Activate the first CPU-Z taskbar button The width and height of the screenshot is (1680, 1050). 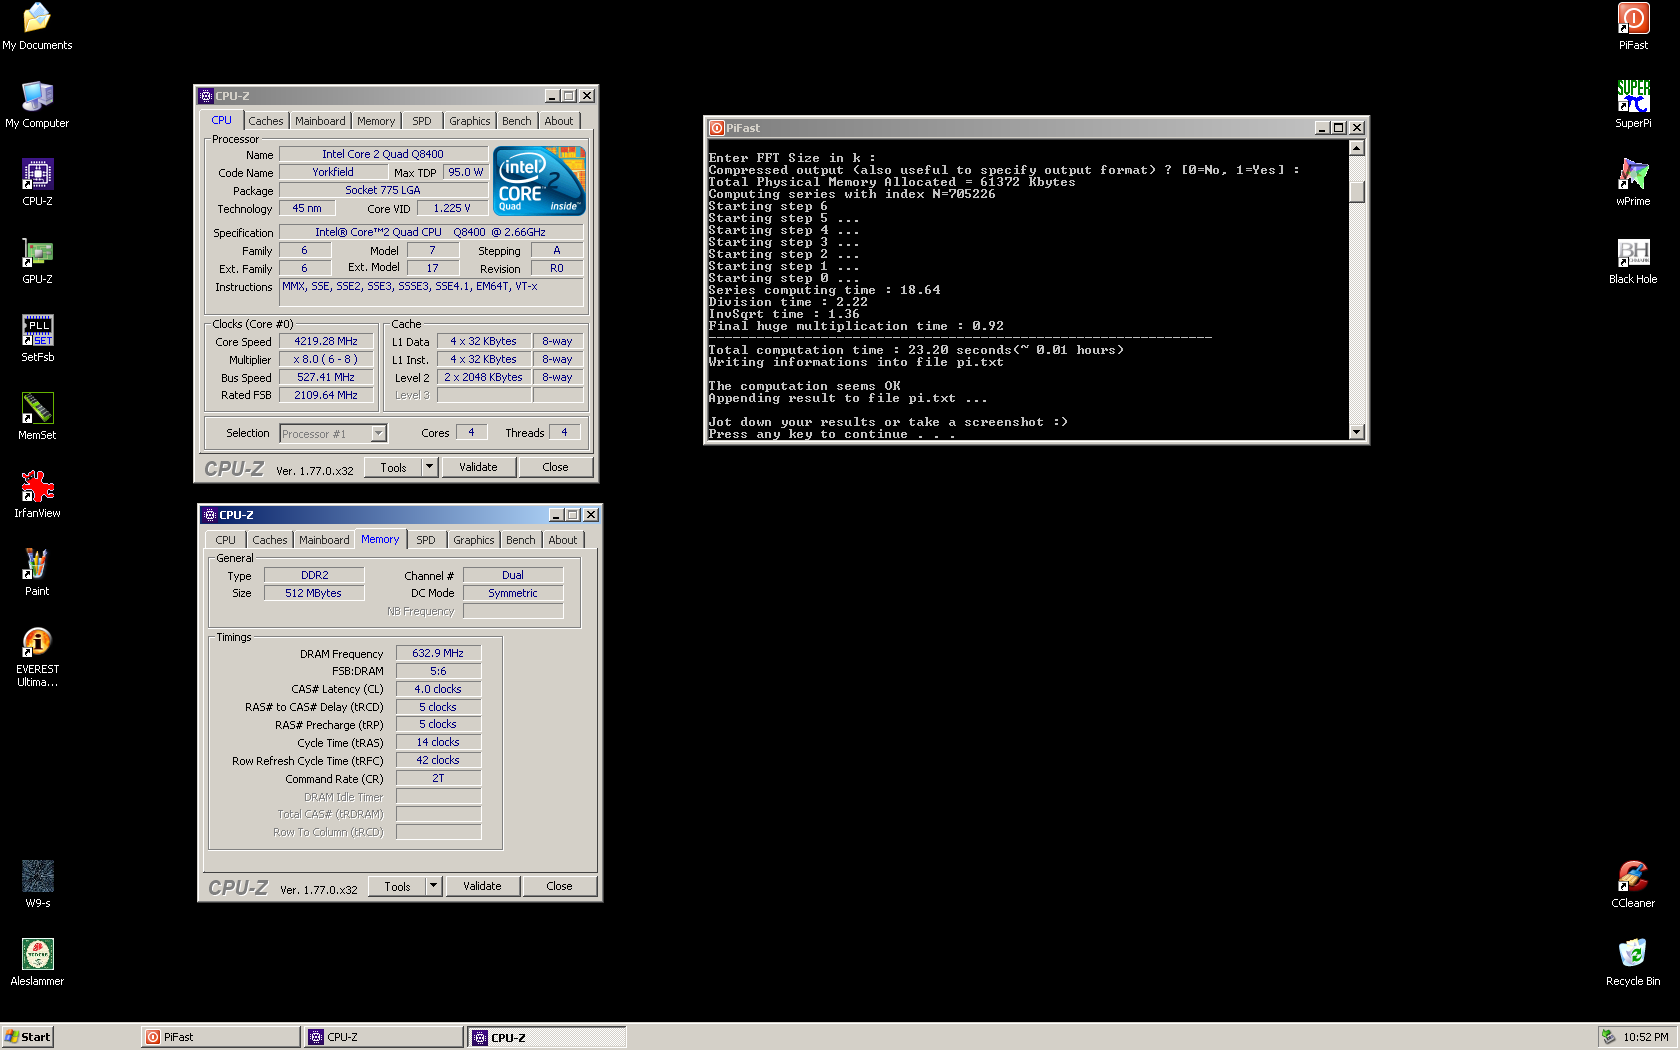click(384, 1037)
